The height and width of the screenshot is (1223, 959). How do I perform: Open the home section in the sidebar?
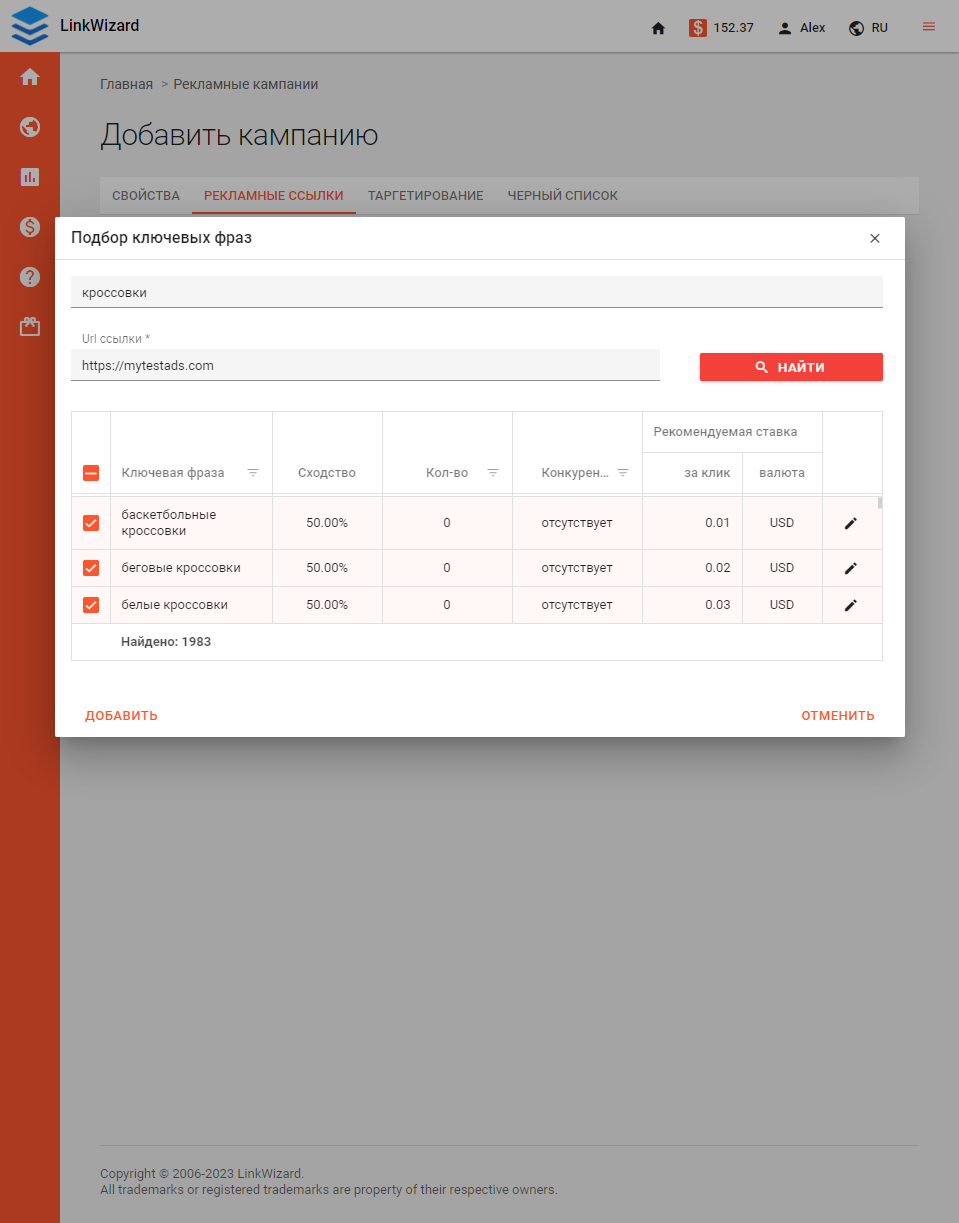point(29,76)
